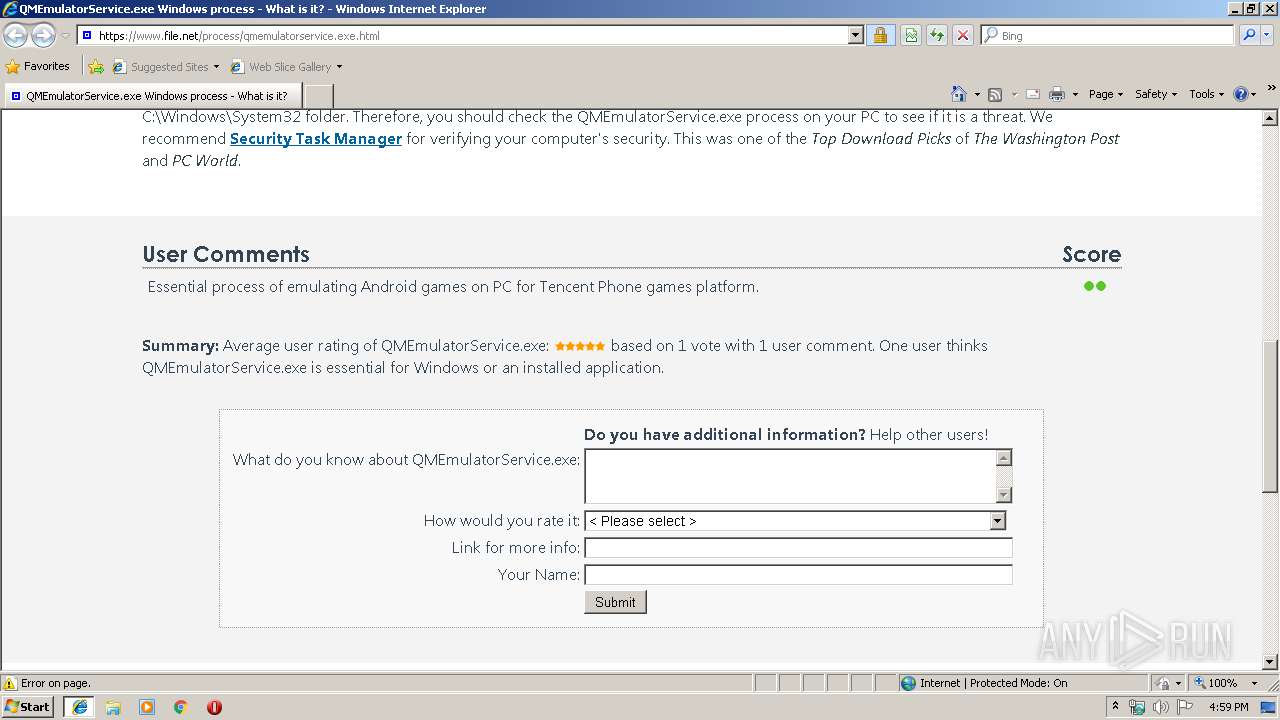
Task: Open the Print dropdown arrow
Action: click(x=1075, y=94)
